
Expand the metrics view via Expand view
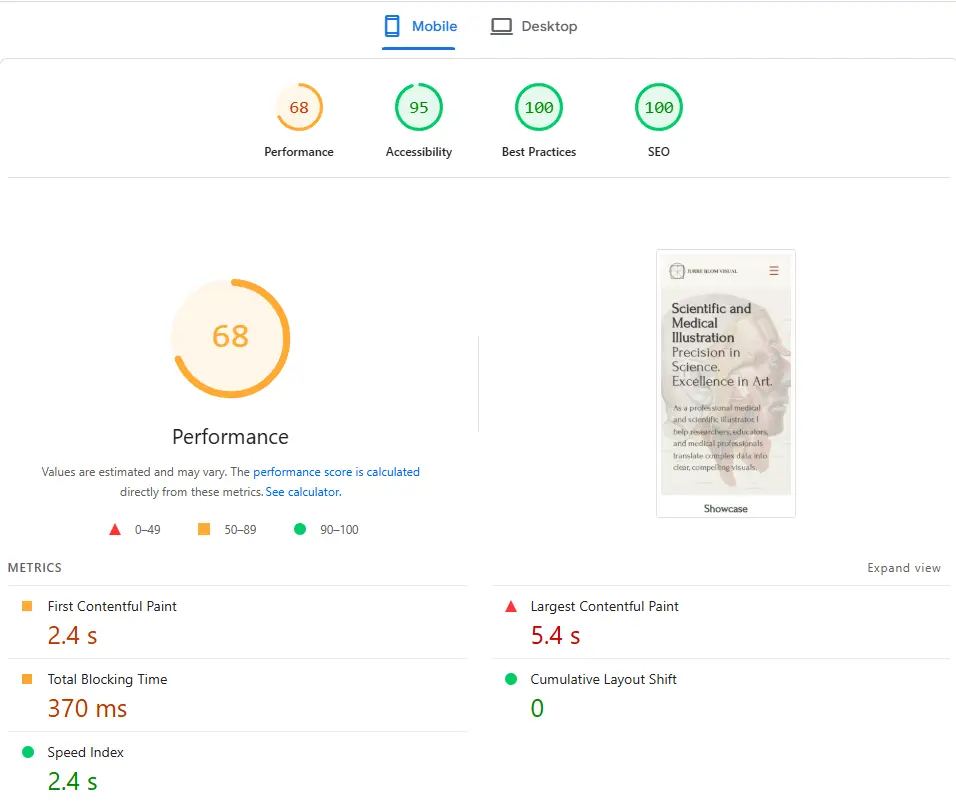904,567
